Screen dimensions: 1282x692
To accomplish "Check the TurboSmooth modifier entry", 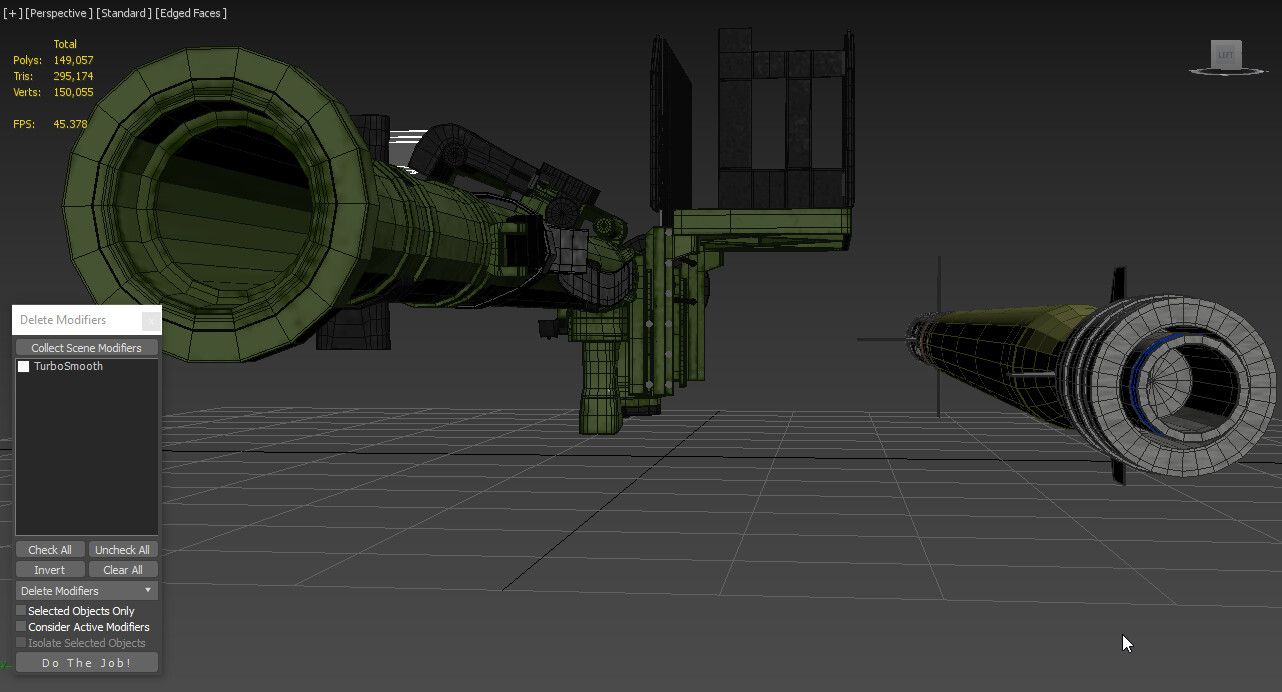I will coord(24,366).
